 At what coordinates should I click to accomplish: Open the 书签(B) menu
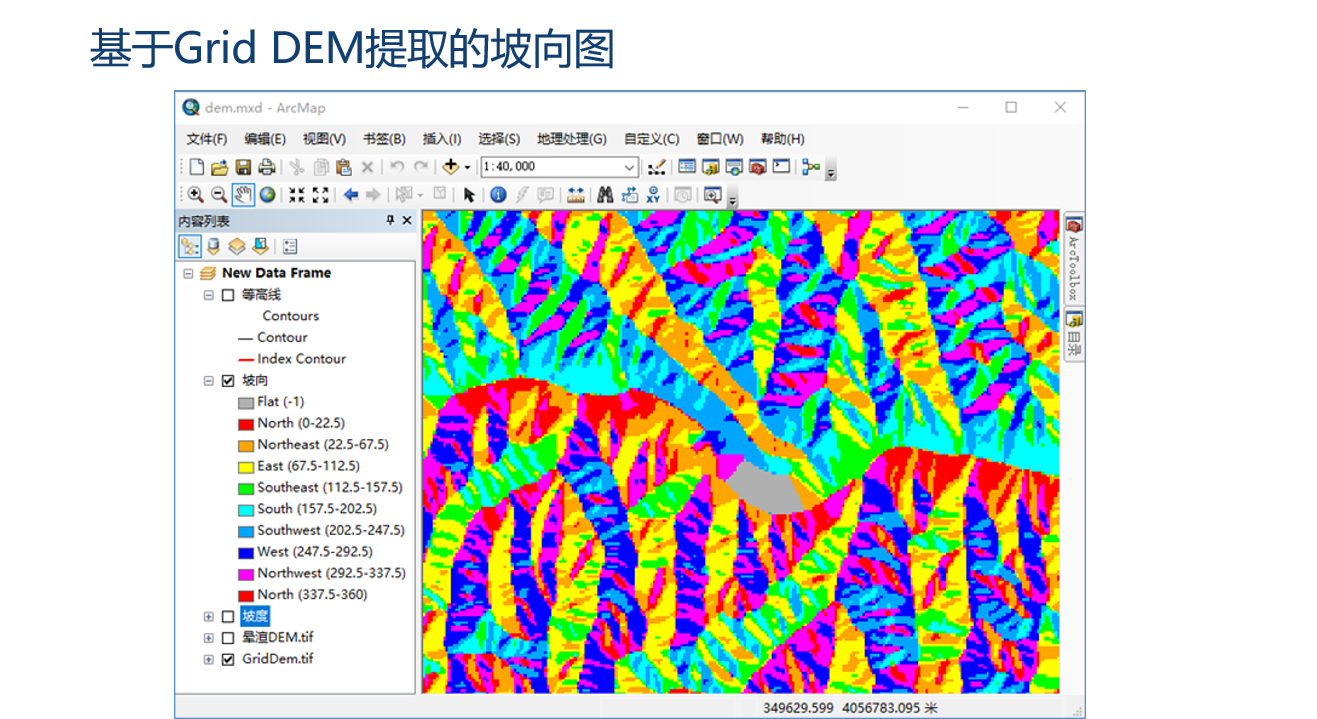tap(384, 139)
